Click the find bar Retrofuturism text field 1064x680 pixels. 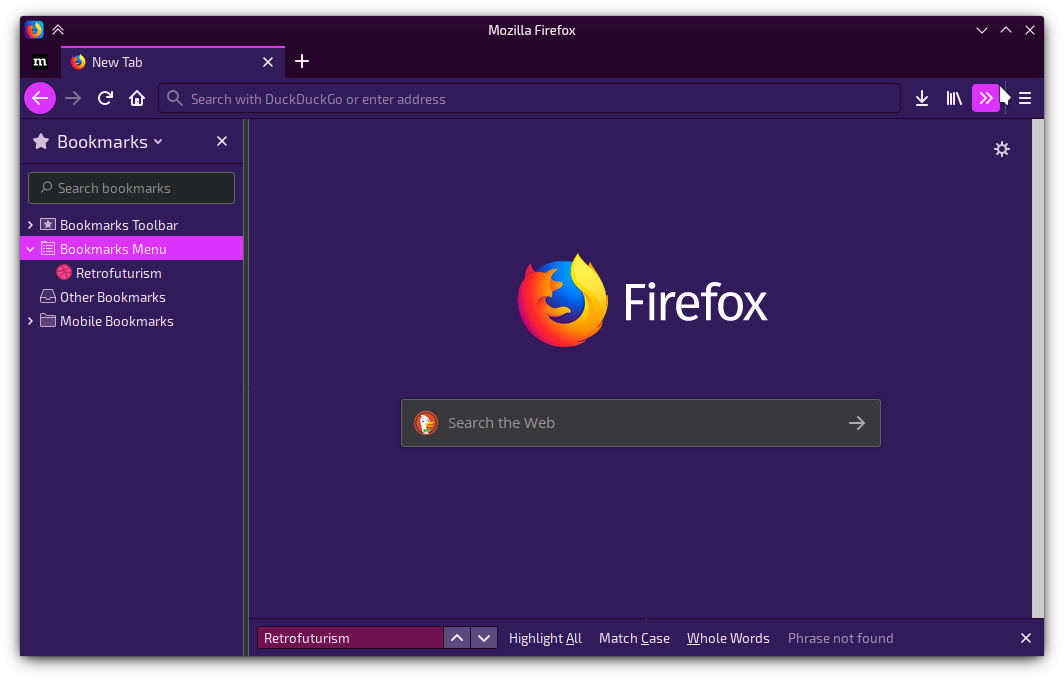tap(350, 638)
